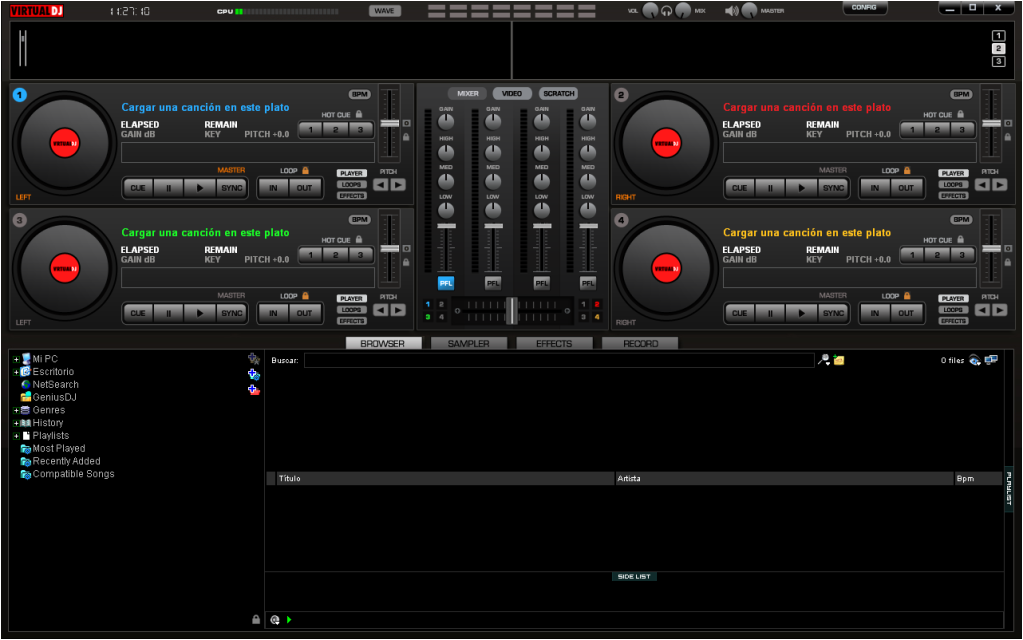
Task: Assign deck 3 to right crossfader side
Action: (583, 317)
